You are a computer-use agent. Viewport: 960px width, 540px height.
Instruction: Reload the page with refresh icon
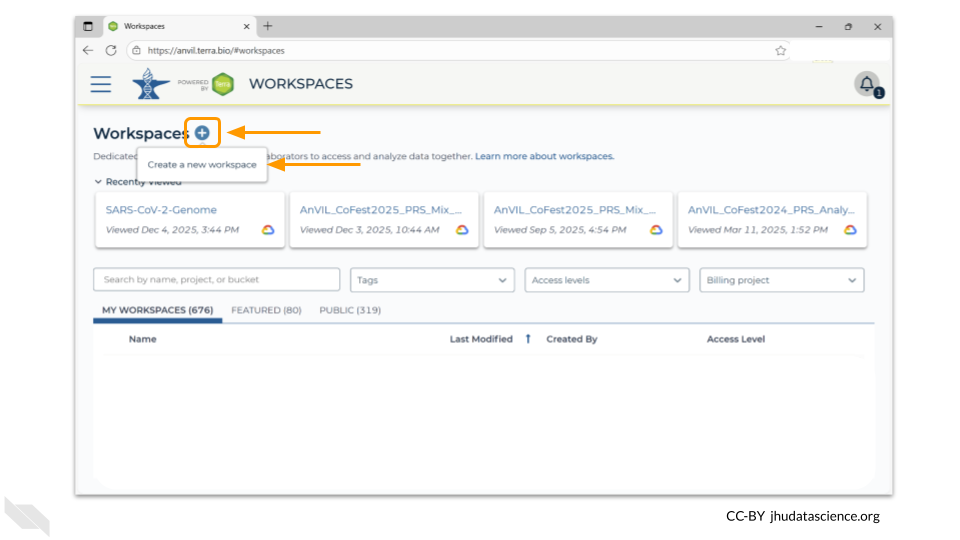[x=111, y=50]
